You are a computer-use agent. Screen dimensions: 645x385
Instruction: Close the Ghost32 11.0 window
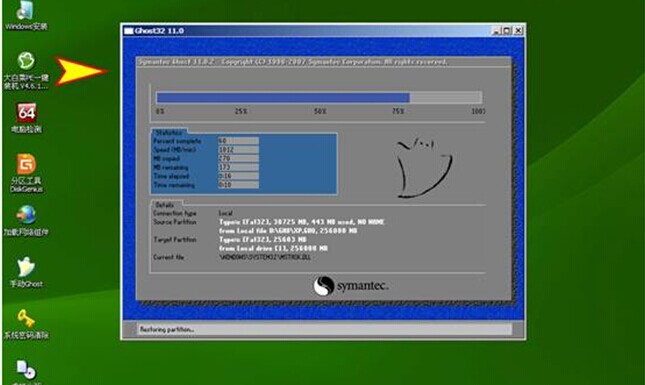pyautogui.click(x=518, y=30)
